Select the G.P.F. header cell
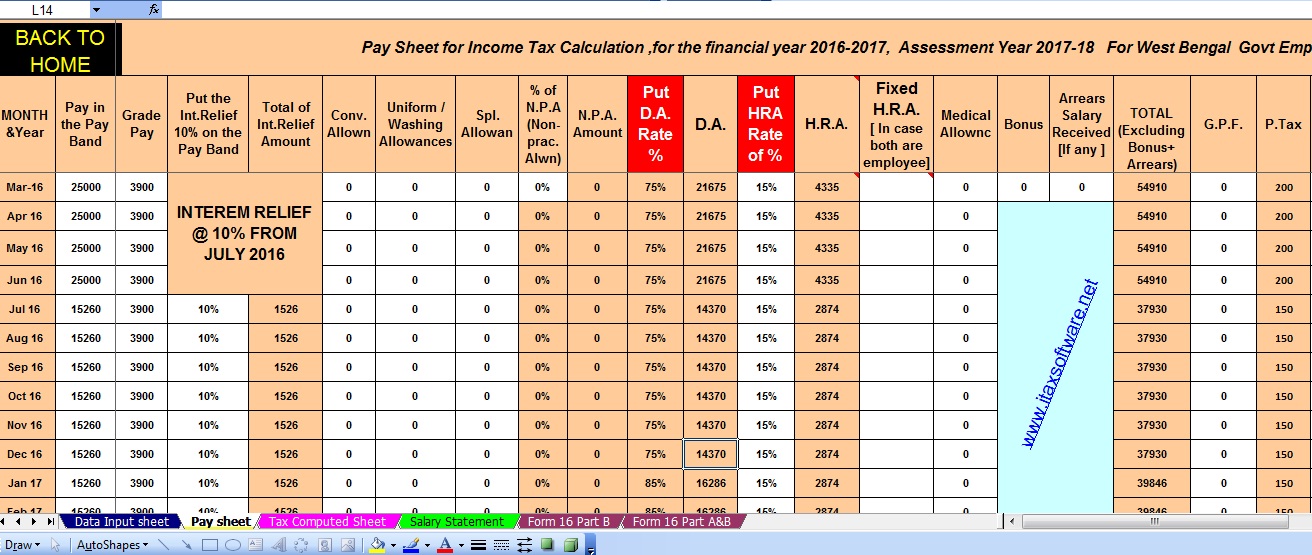1312x555 pixels. tap(1222, 124)
